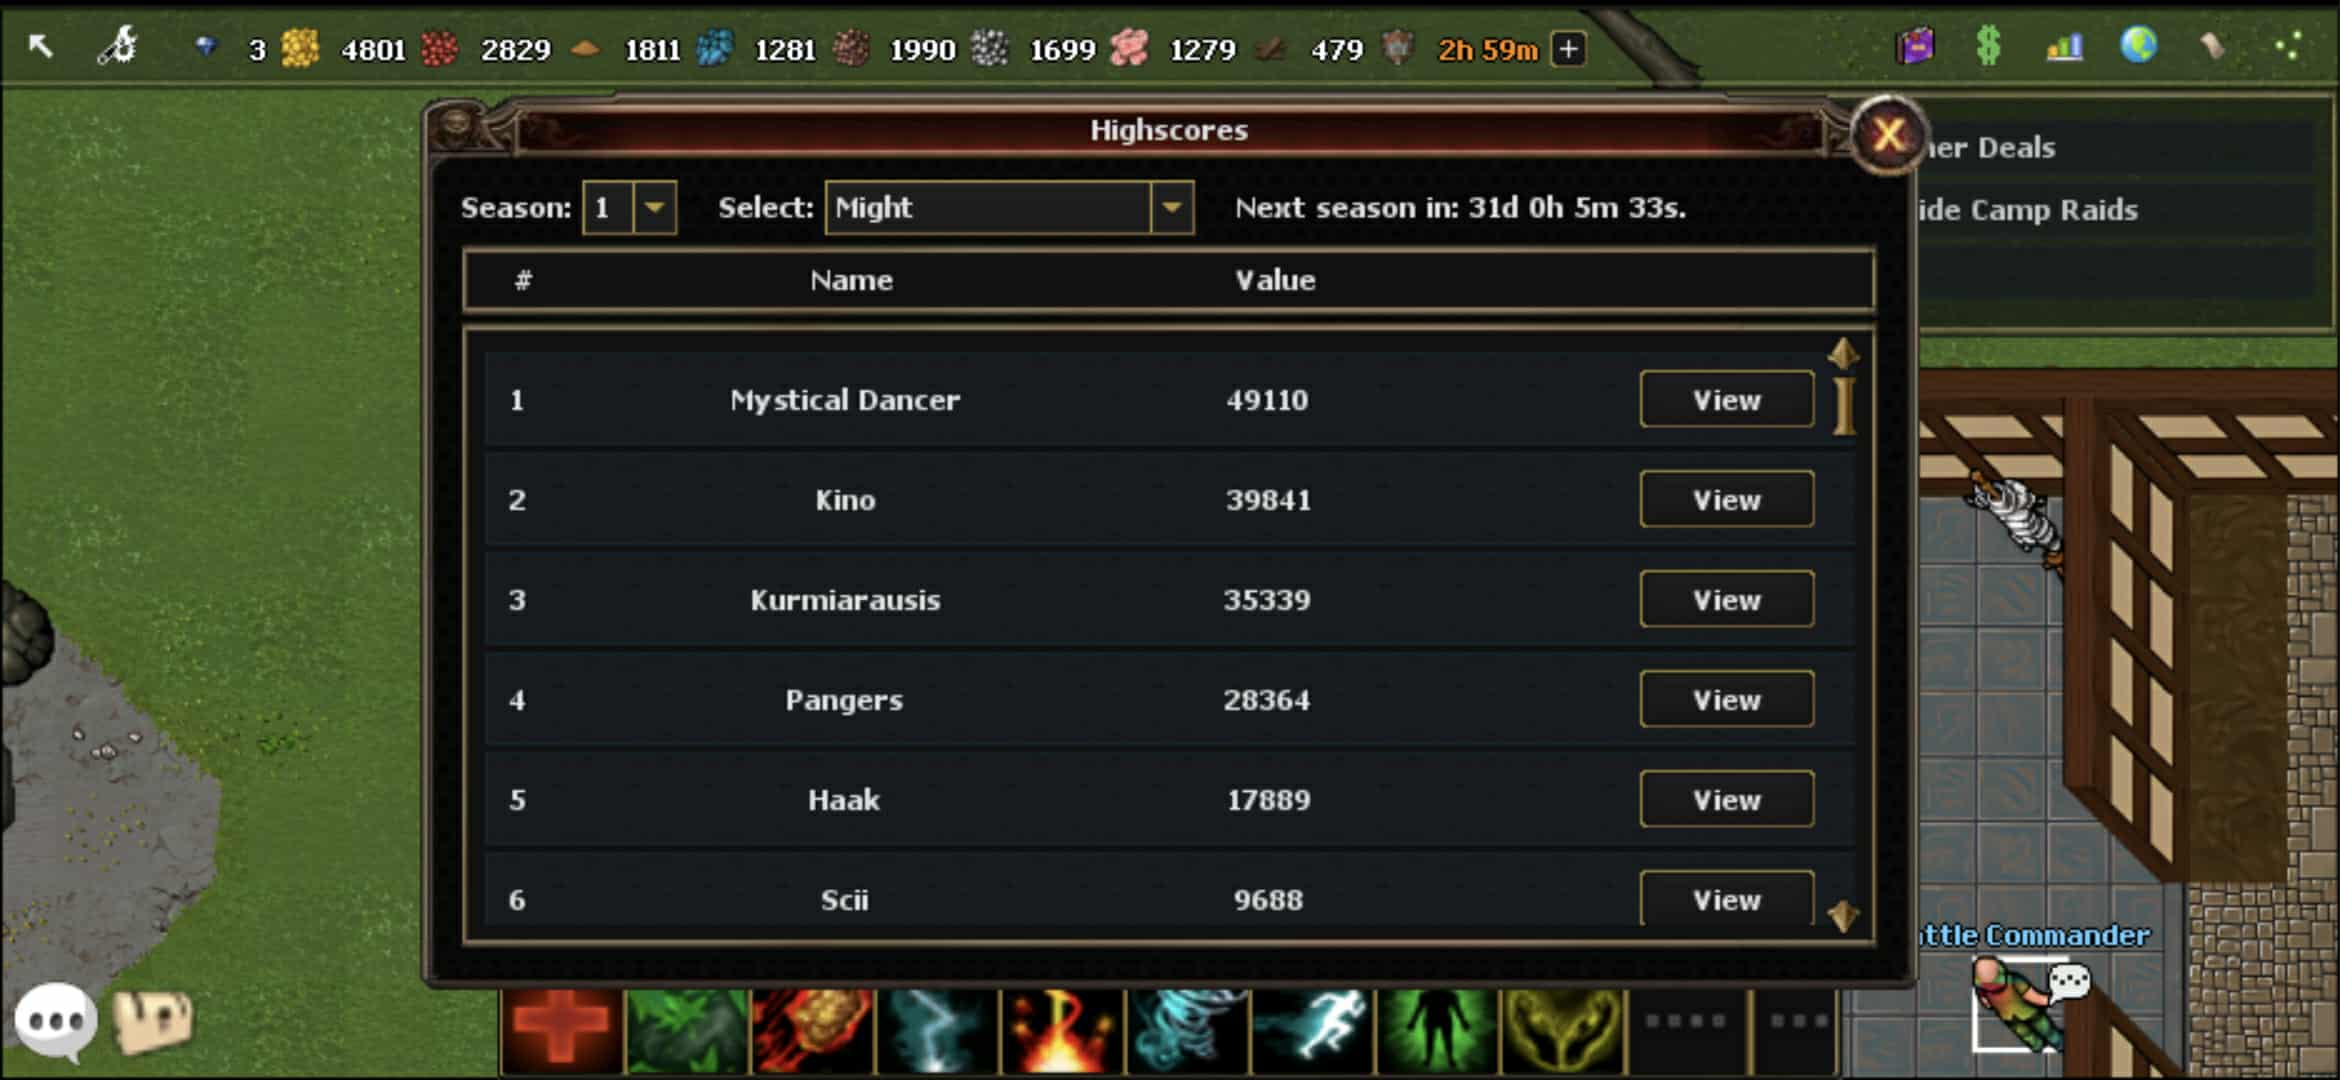This screenshot has width=2340, height=1080.
Task: Click the plus button beside timer
Action: pos(1569,49)
